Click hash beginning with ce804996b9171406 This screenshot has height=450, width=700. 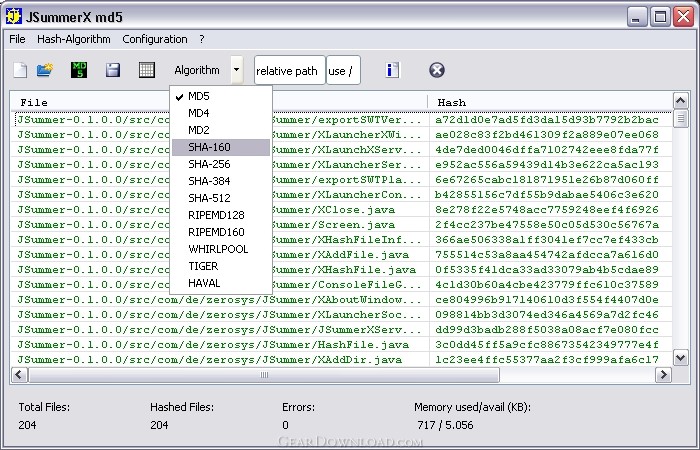547,300
